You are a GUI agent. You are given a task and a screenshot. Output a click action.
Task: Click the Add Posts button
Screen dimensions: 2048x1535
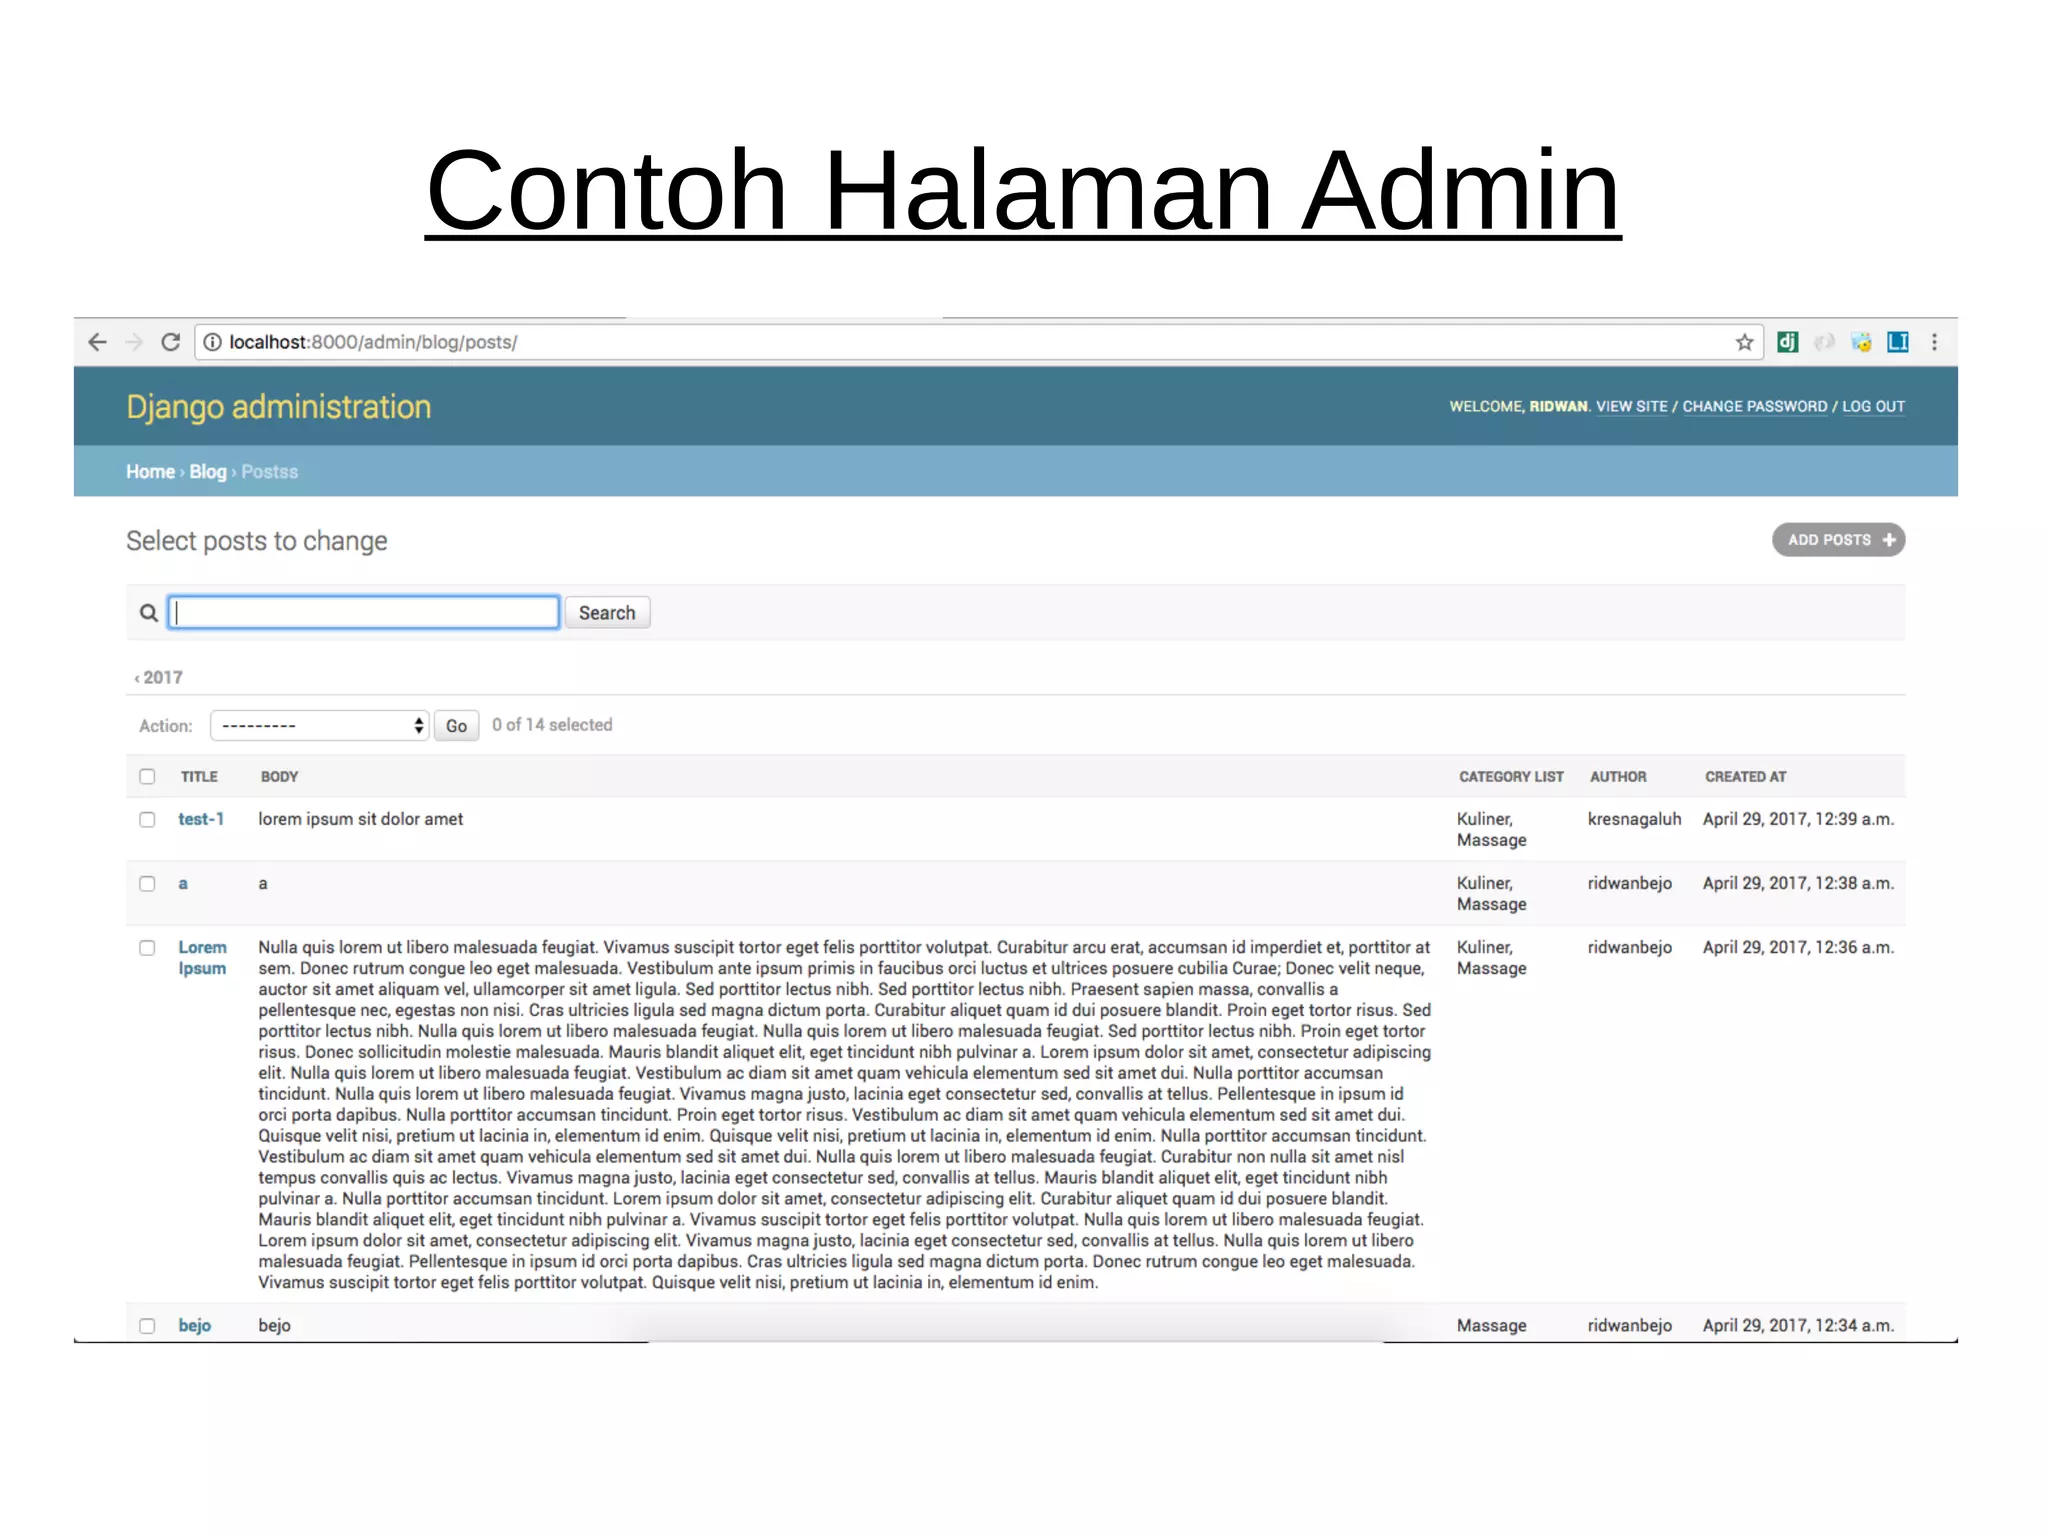point(1838,539)
